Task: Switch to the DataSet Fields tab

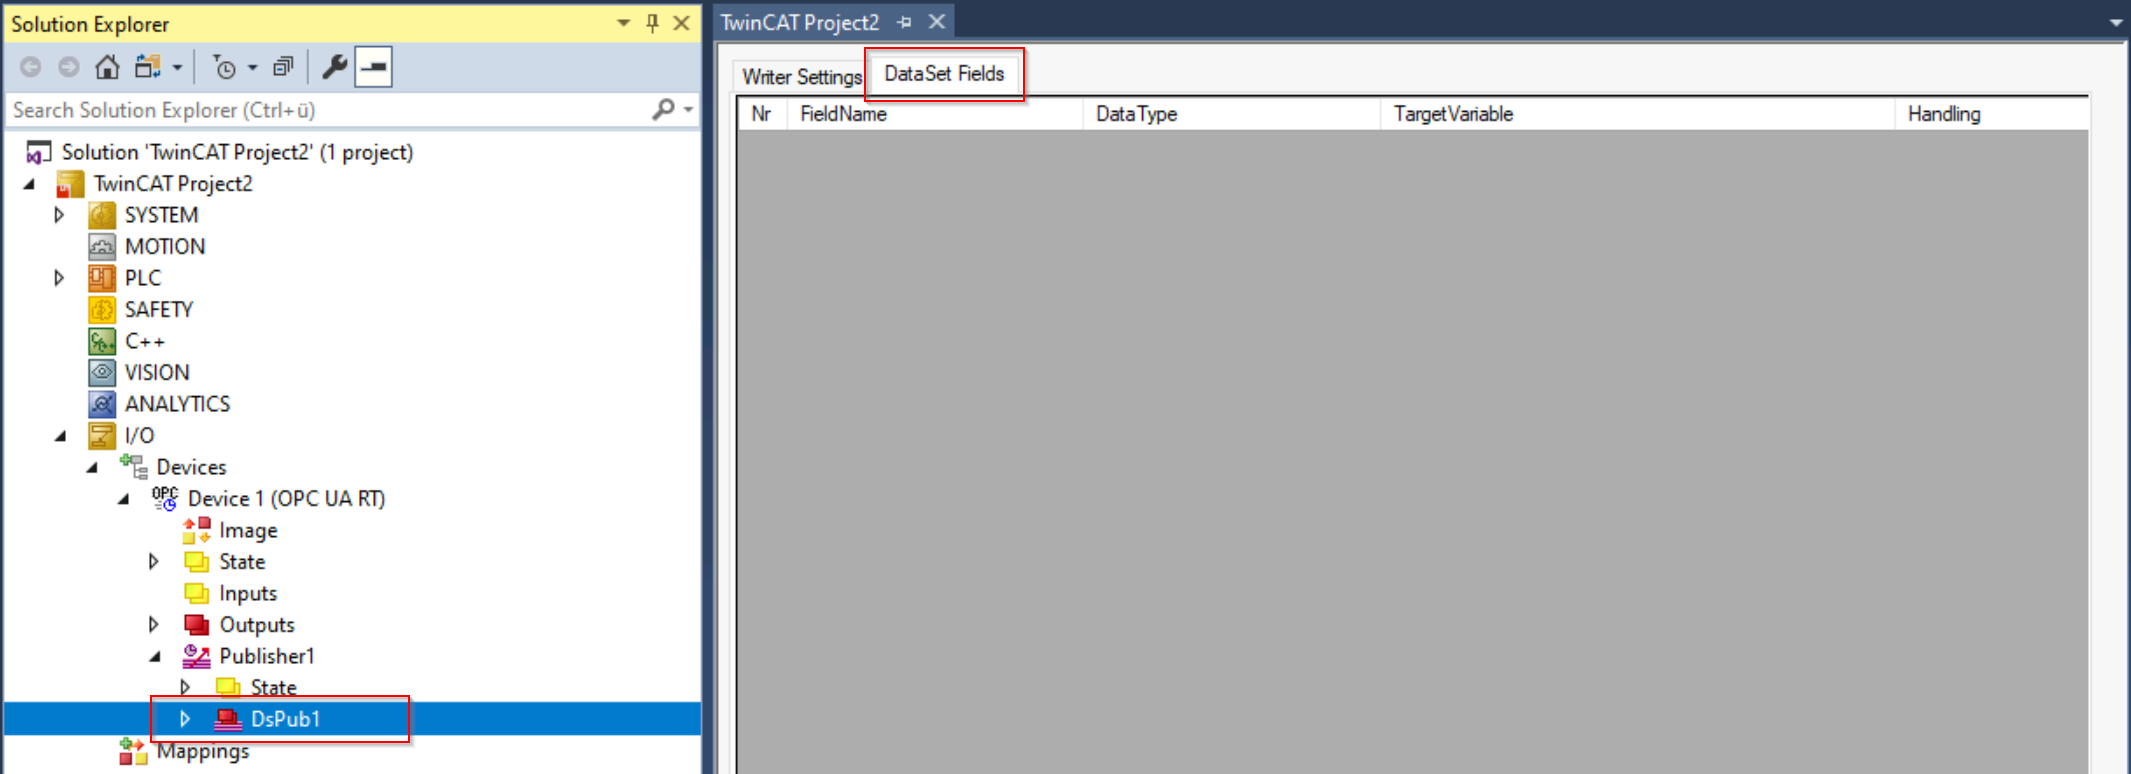Action: pyautogui.click(x=944, y=74)
